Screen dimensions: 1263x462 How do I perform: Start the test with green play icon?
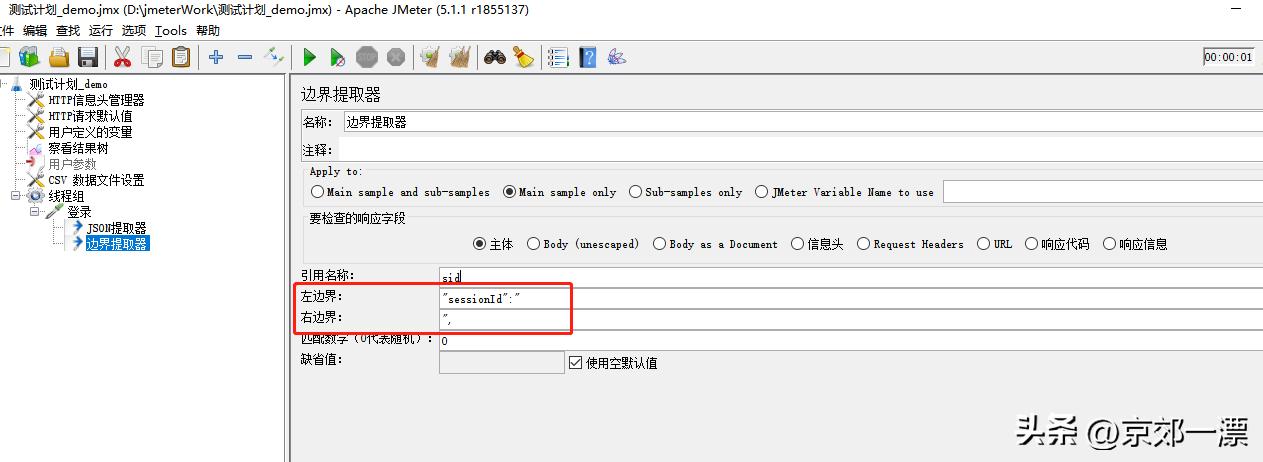click(309, 57)
